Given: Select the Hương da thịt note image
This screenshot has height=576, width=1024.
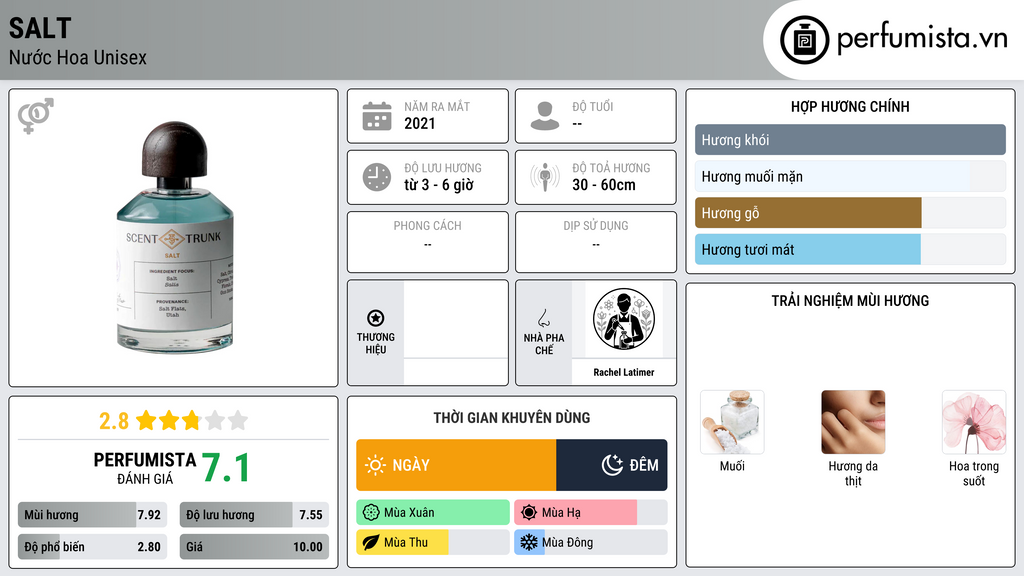Looking at the screenshot, I should click(853, 422).
